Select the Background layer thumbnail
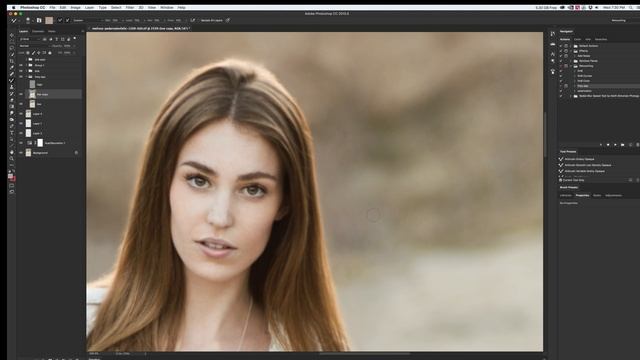The width and height of the screenshot is (640, 360). 29,153
